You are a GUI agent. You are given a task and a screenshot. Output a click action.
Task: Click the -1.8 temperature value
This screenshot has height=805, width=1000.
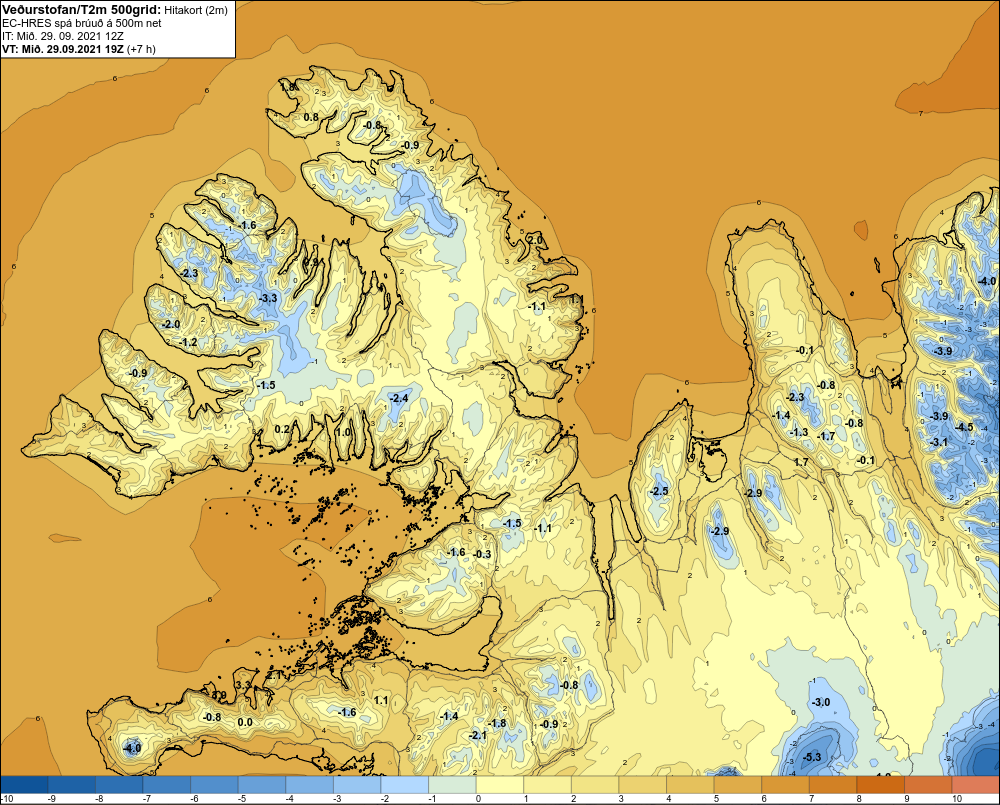pyautogui.click(x=497, y=723)
